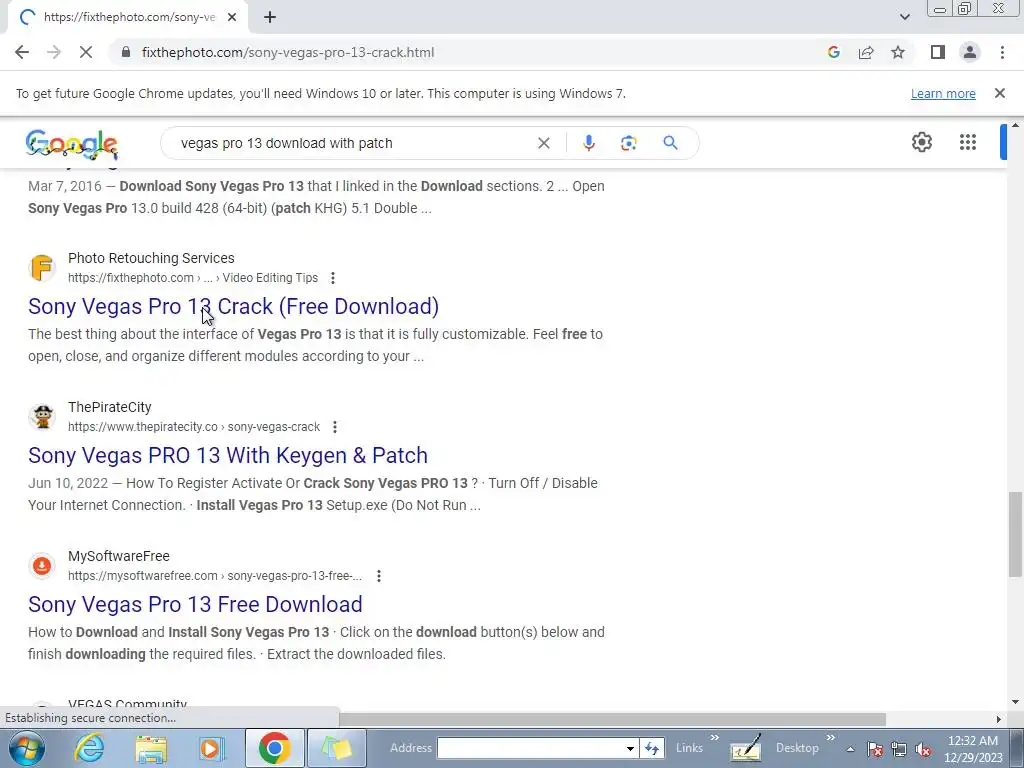Share this page icon

(866, 52)
